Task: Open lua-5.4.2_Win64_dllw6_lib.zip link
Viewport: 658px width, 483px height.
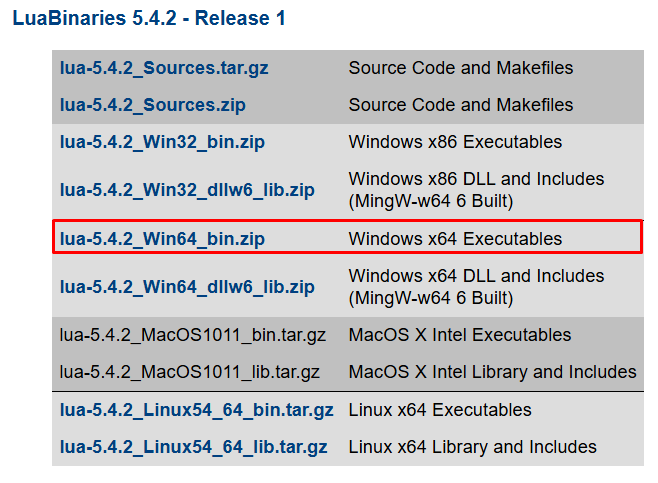Action: [x=187, y=287]
